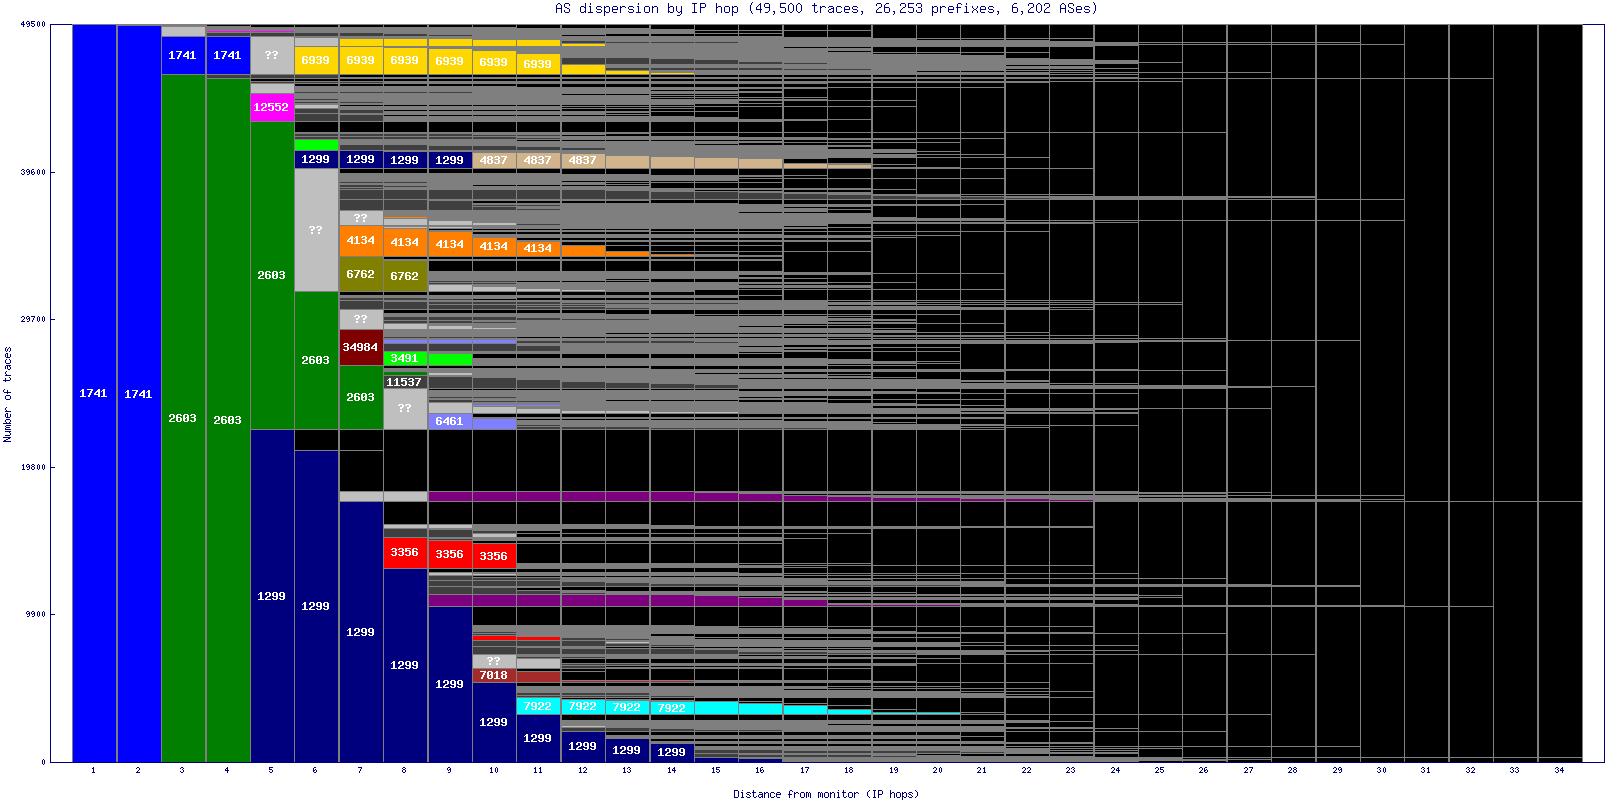1605x800 pixels.
Task: Click the 'Distance from monitor (IP hops)' axis label
Action: coord(826,794)
